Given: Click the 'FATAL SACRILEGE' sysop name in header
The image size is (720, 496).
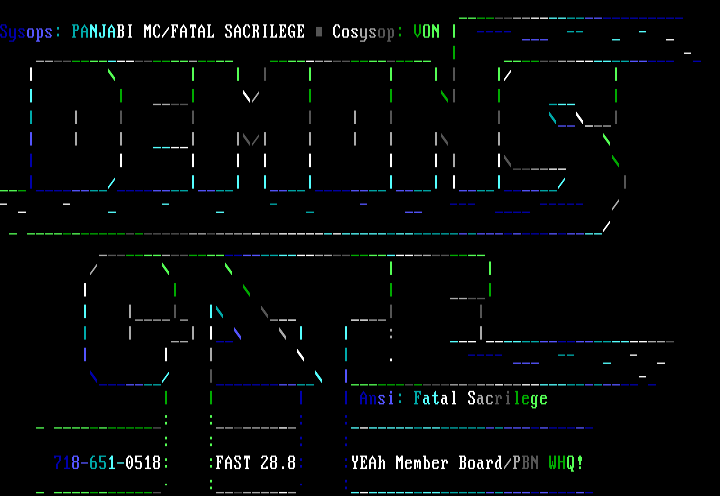Looking at the screenshot, I should pos(239,32).
